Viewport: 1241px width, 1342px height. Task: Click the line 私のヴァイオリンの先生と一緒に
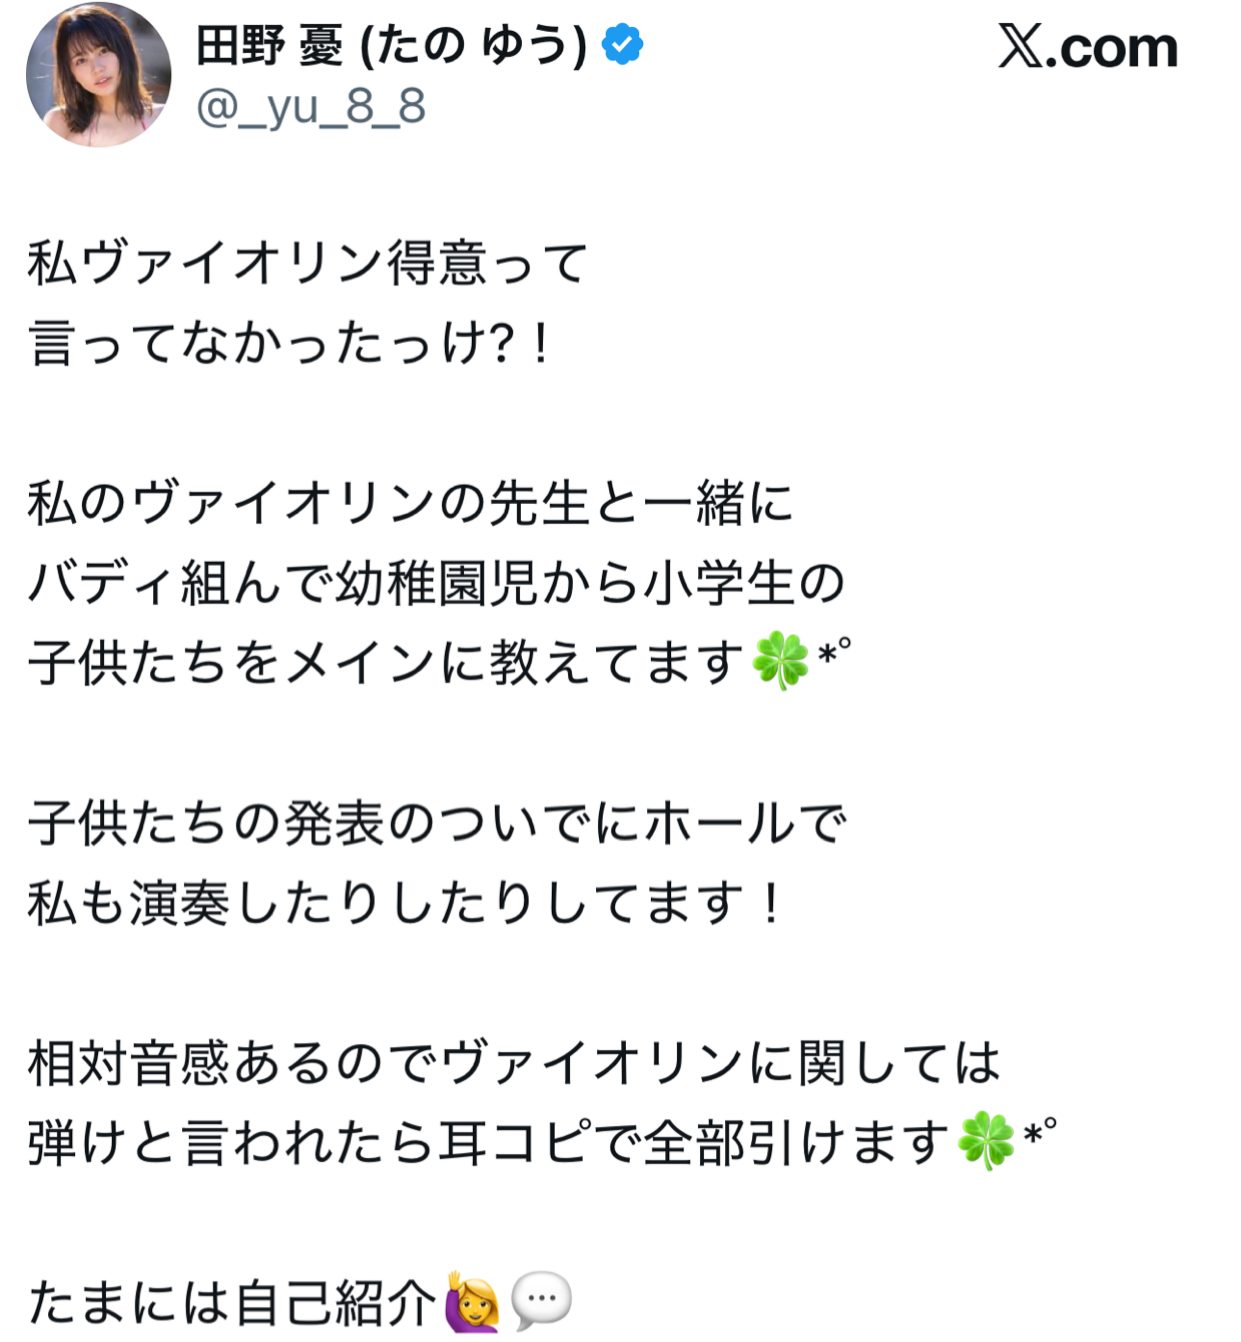[x=410, y=503]
